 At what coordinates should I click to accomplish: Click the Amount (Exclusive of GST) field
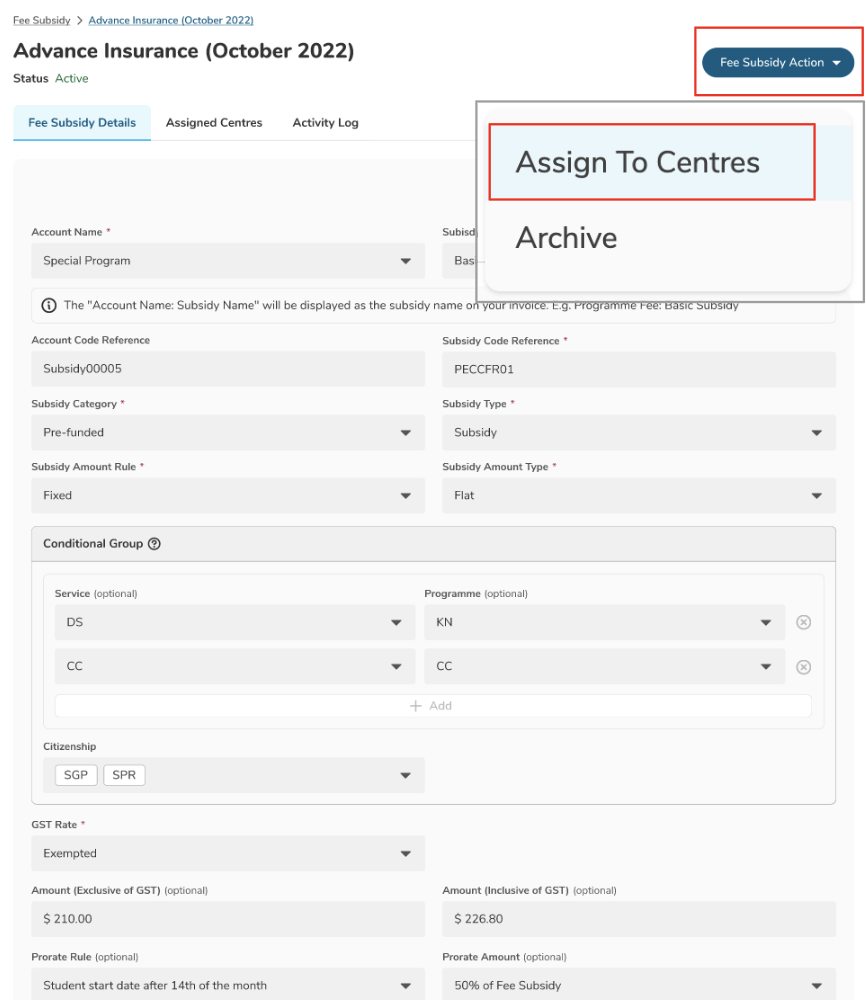[228, 919]
